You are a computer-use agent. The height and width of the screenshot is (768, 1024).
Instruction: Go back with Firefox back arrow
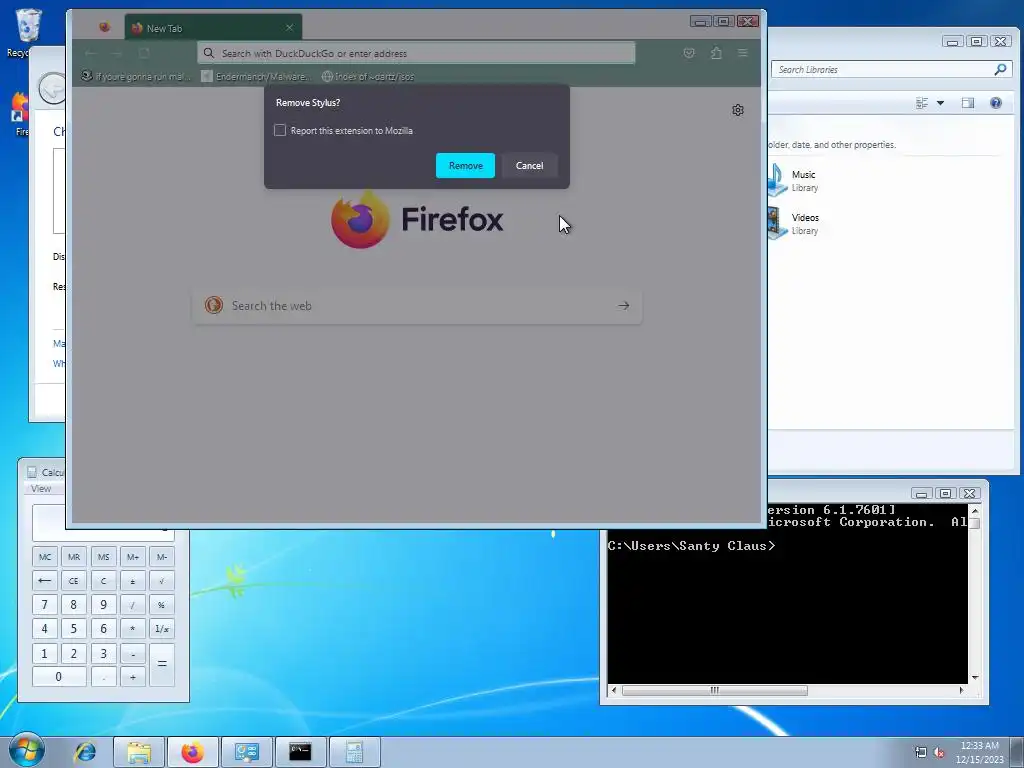click(x=91, y=53)
